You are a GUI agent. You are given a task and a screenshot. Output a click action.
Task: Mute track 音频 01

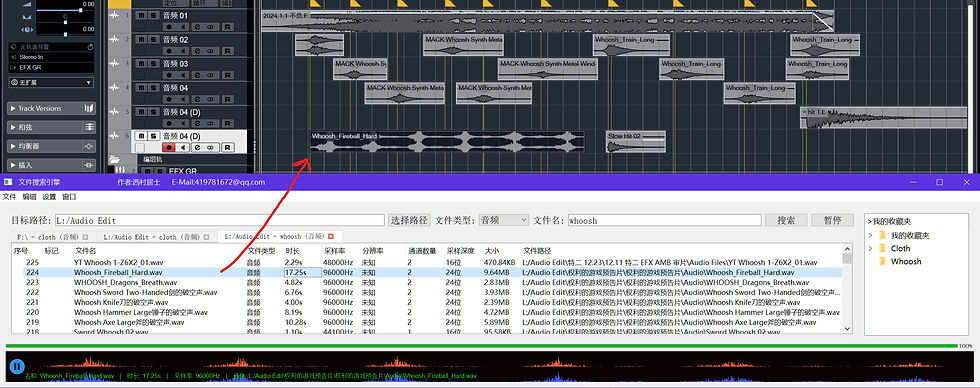tap(141, 15)
